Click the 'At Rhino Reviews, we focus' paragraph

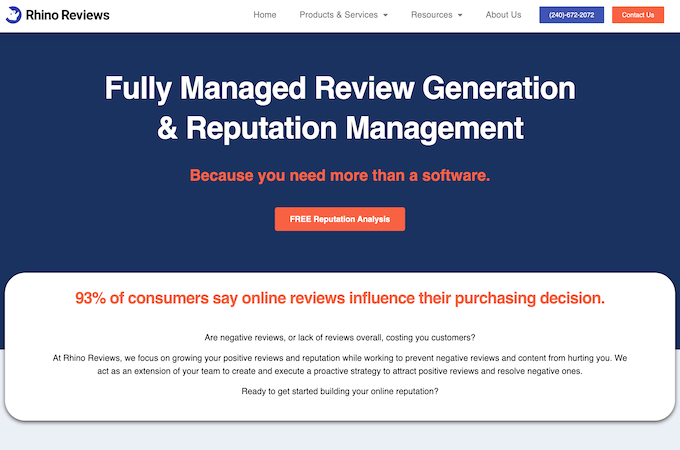tap(340, 365)
